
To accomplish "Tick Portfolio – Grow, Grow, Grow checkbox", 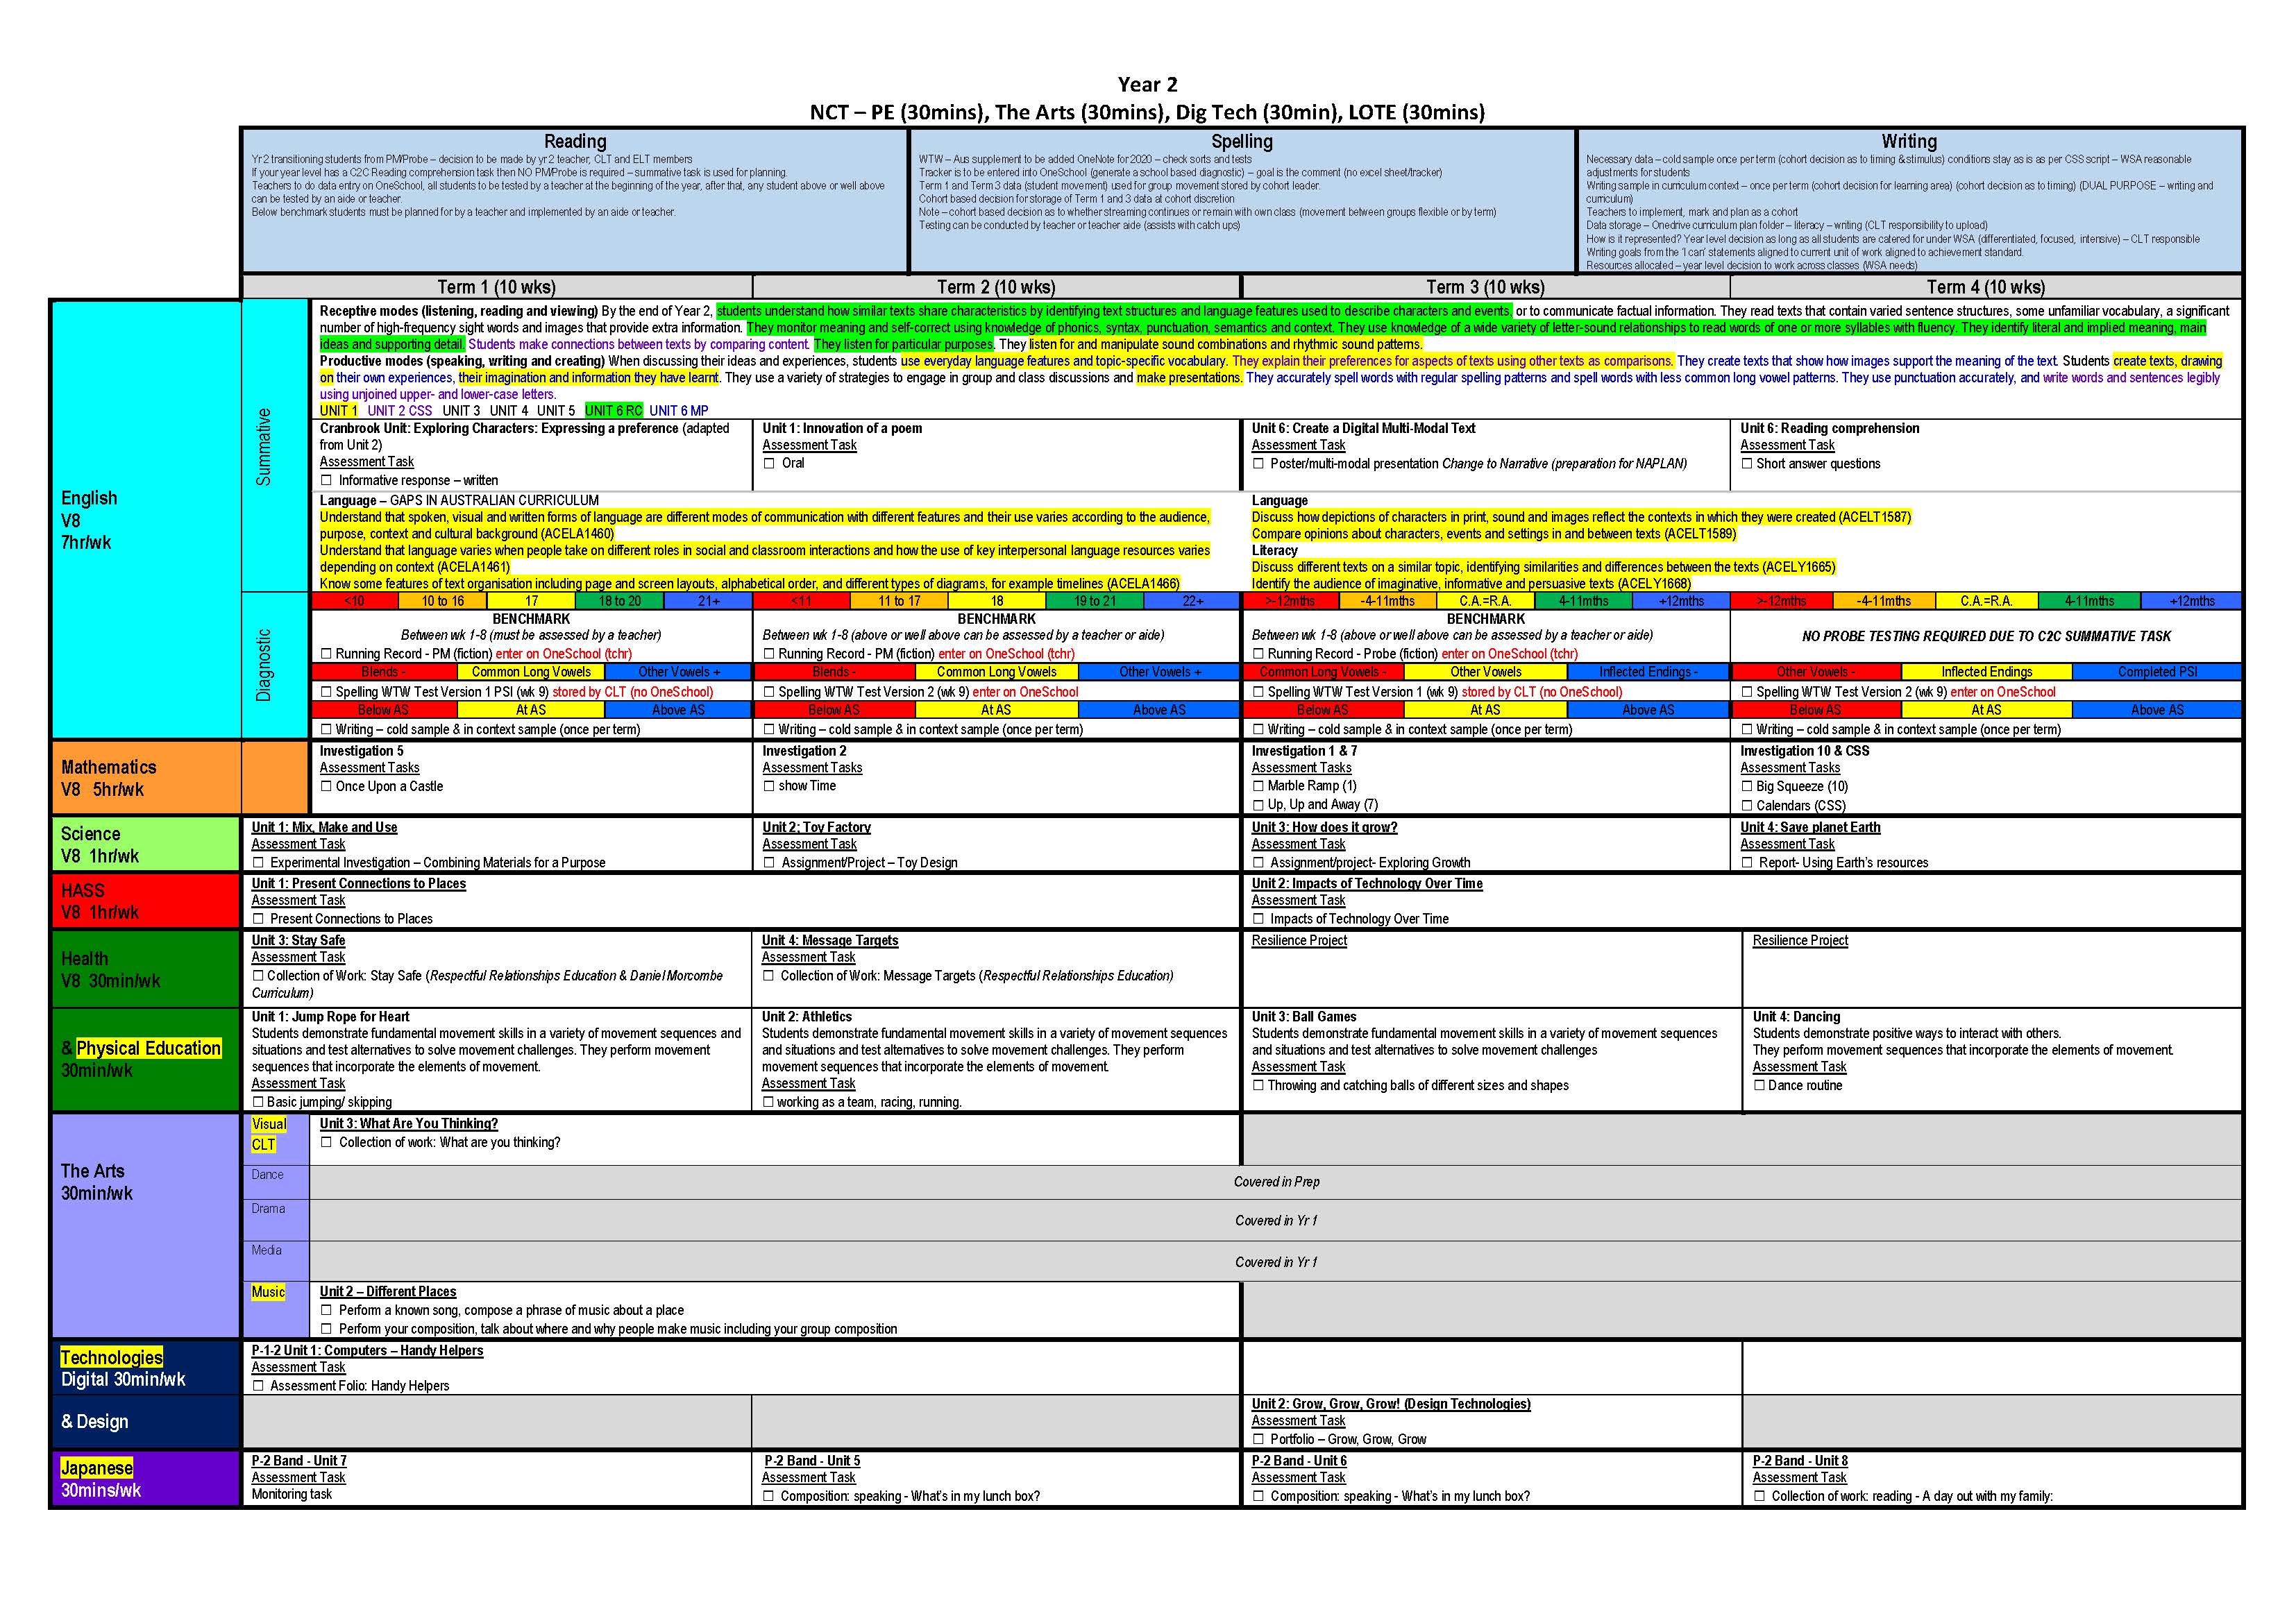I will click(x=1258, y=1440).
